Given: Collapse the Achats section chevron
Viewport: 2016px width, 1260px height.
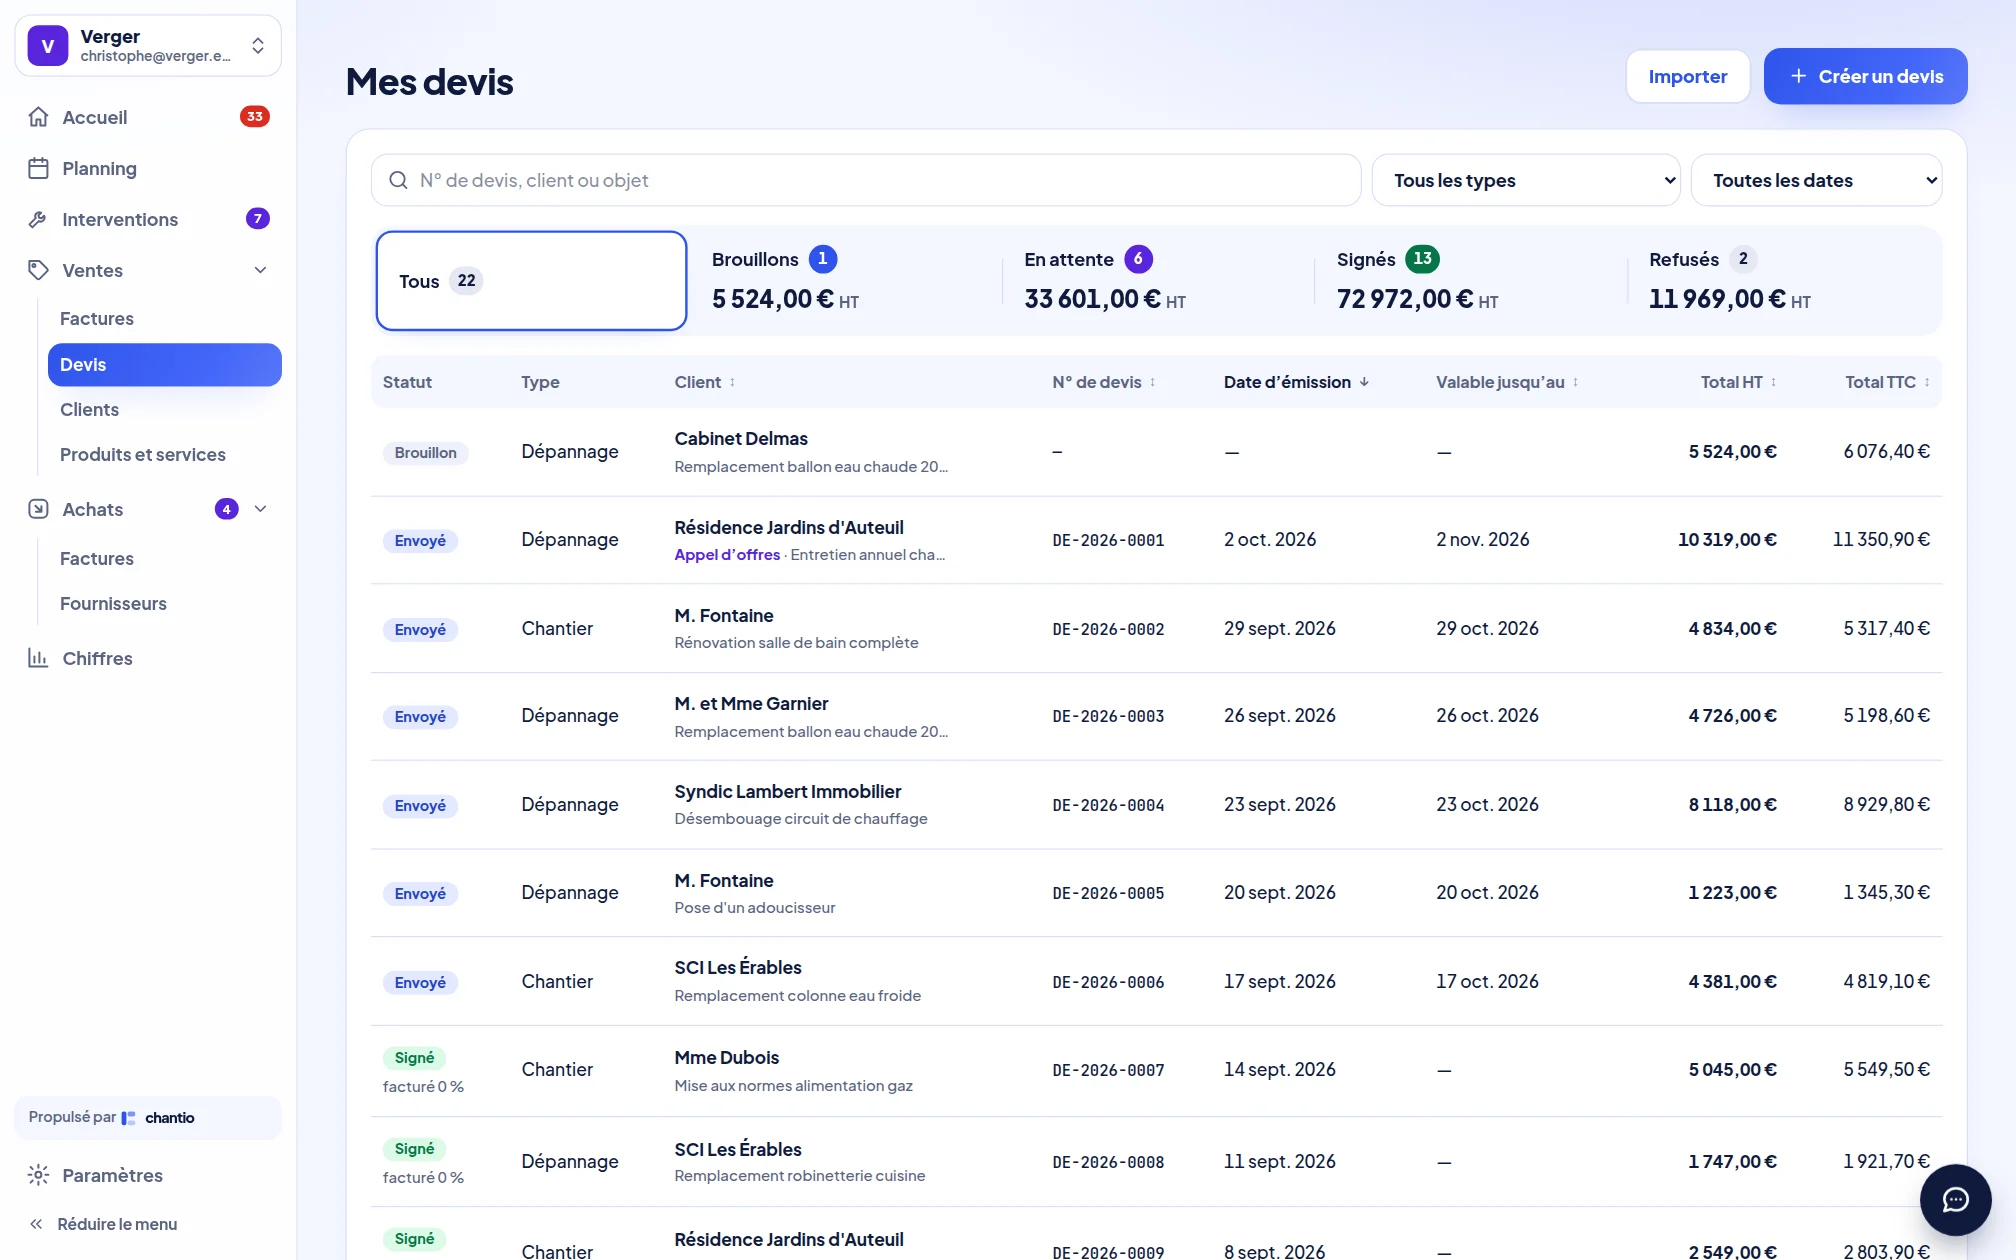Looking at the screenshot, I should pos(260,509).
